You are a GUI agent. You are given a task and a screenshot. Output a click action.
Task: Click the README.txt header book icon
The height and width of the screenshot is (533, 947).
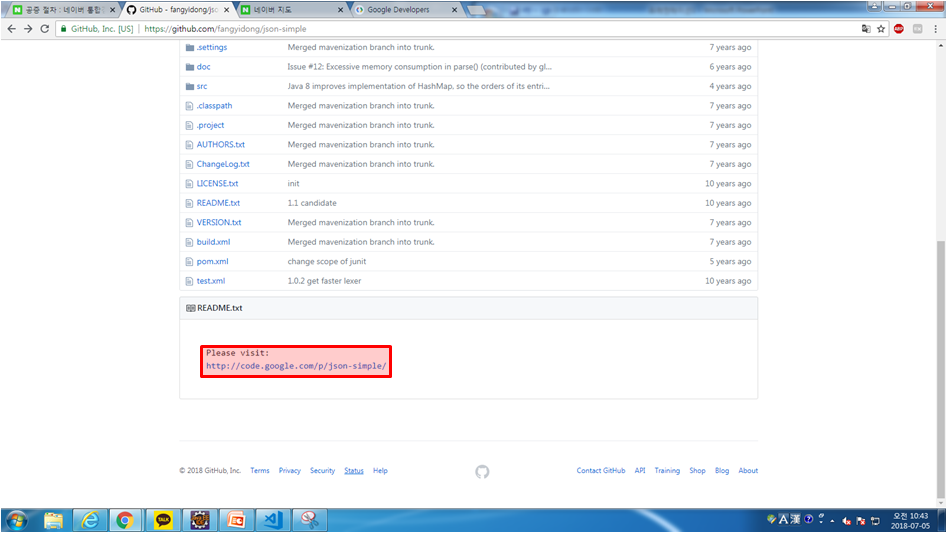click(x=190, y=308)
